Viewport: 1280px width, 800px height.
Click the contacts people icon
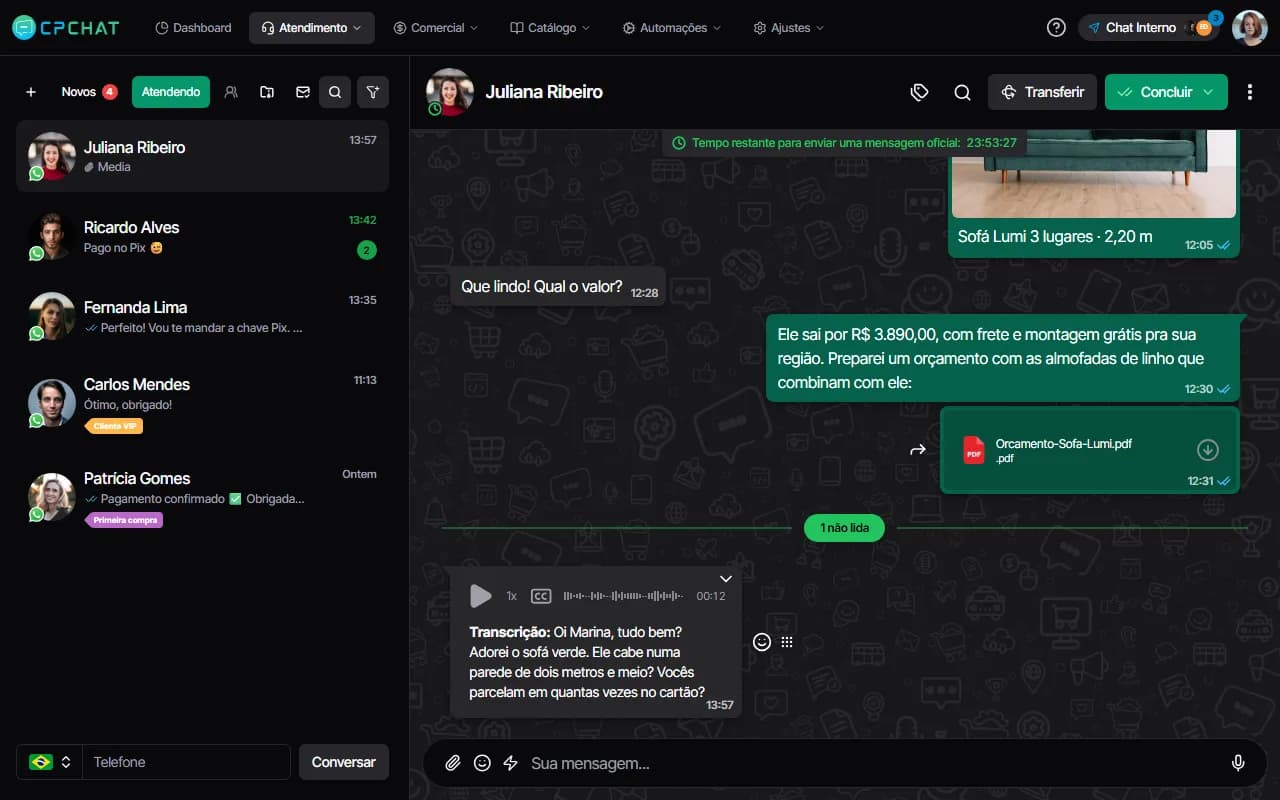(x=231, y=92)
